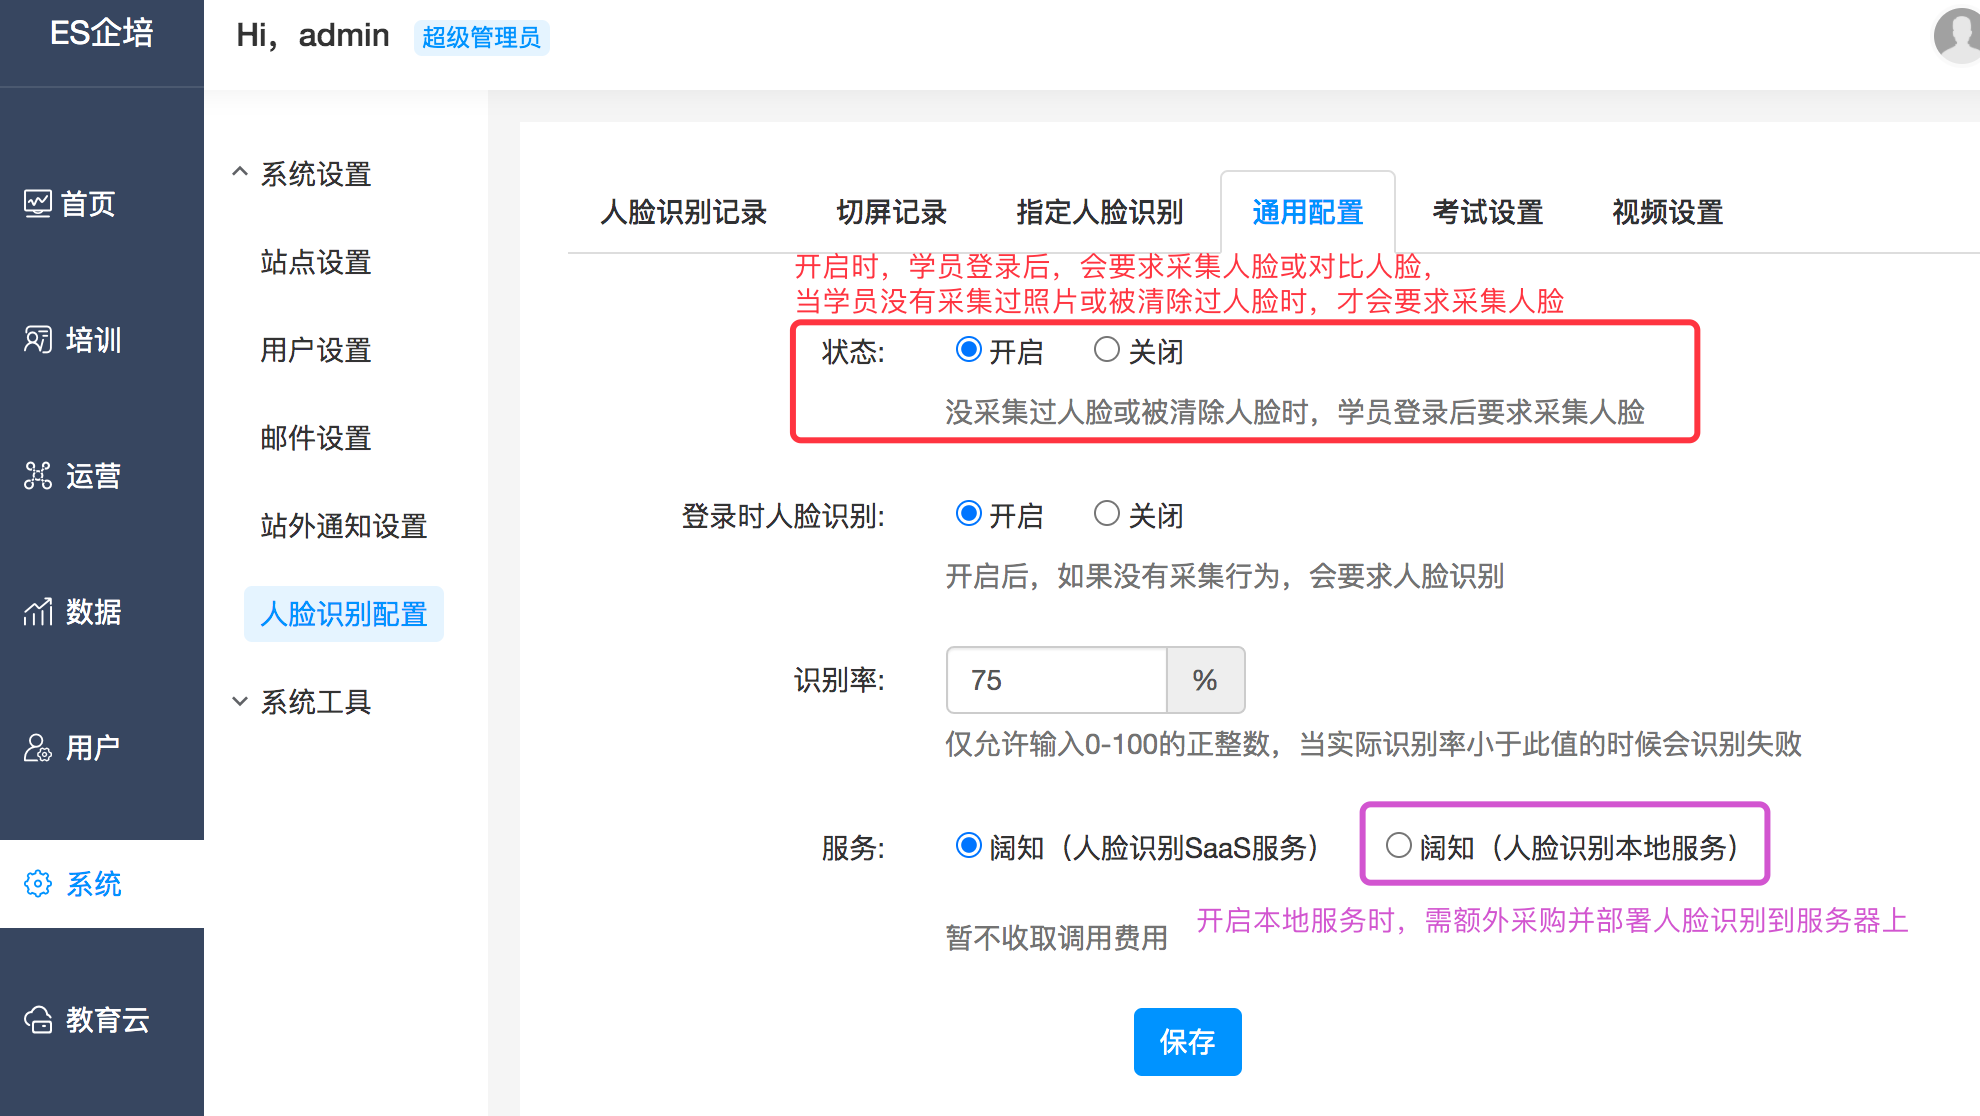Image resolution: width=1980 pixels, height=1116 pixels.
Task: Switch to the 人脸识别记录 tab
Action: click(x=683, y=212)
